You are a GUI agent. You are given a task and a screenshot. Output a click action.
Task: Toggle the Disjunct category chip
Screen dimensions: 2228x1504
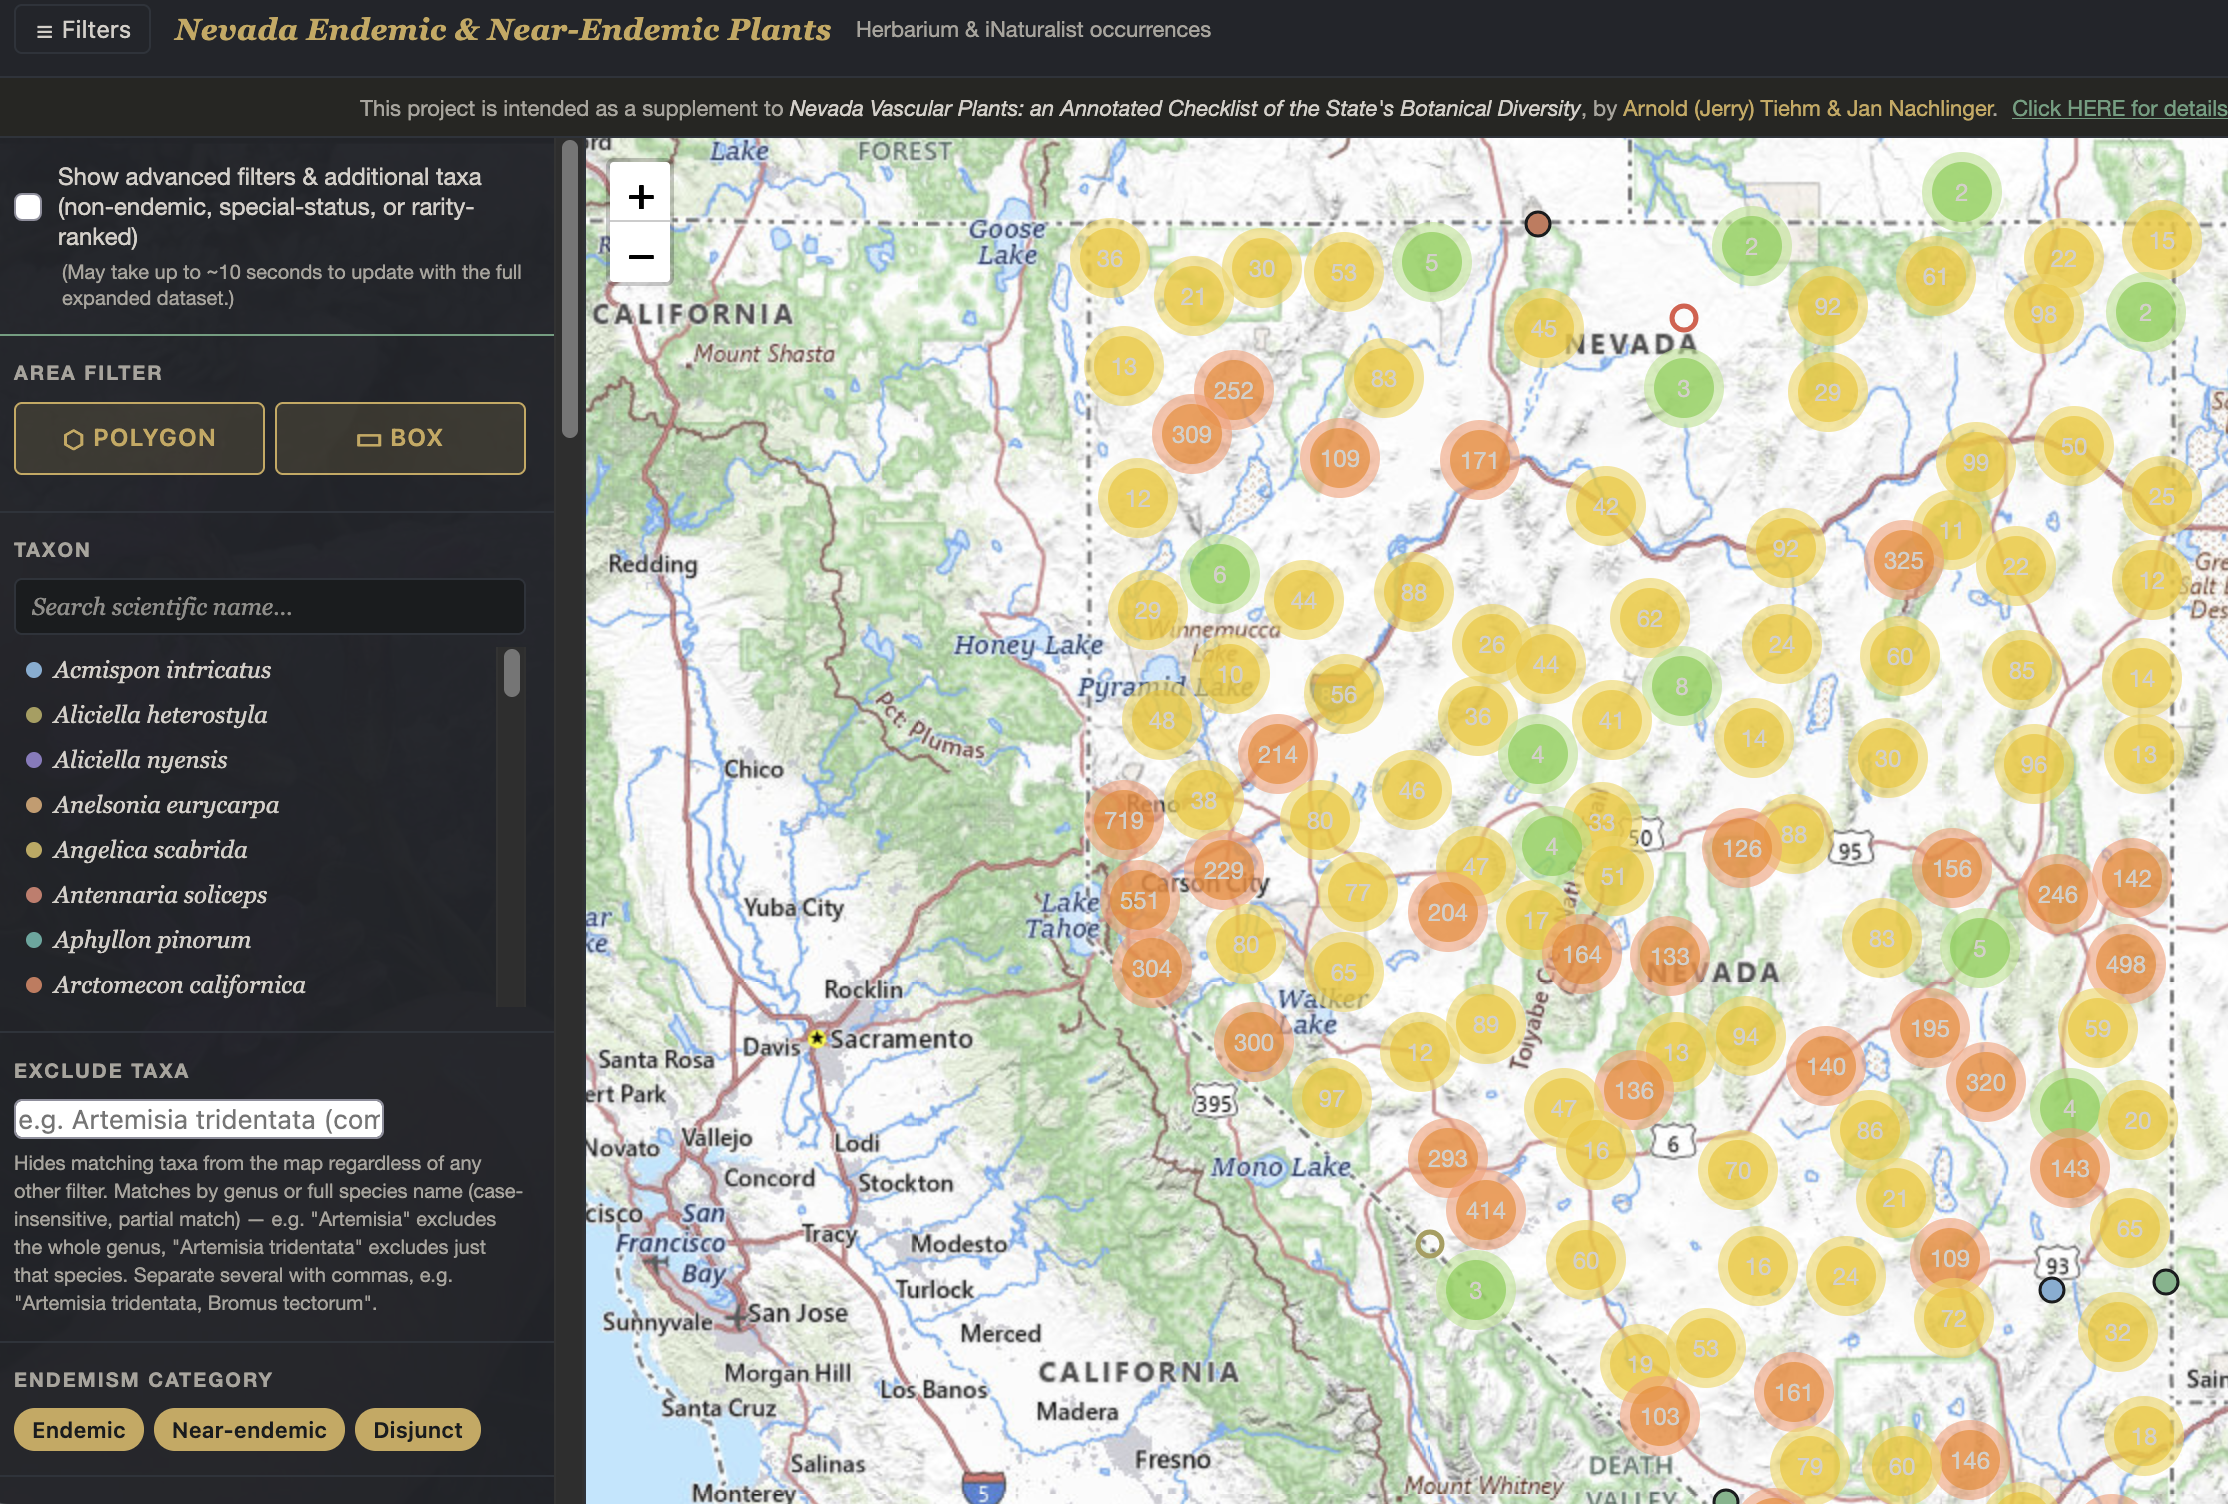coord(418,1430)
